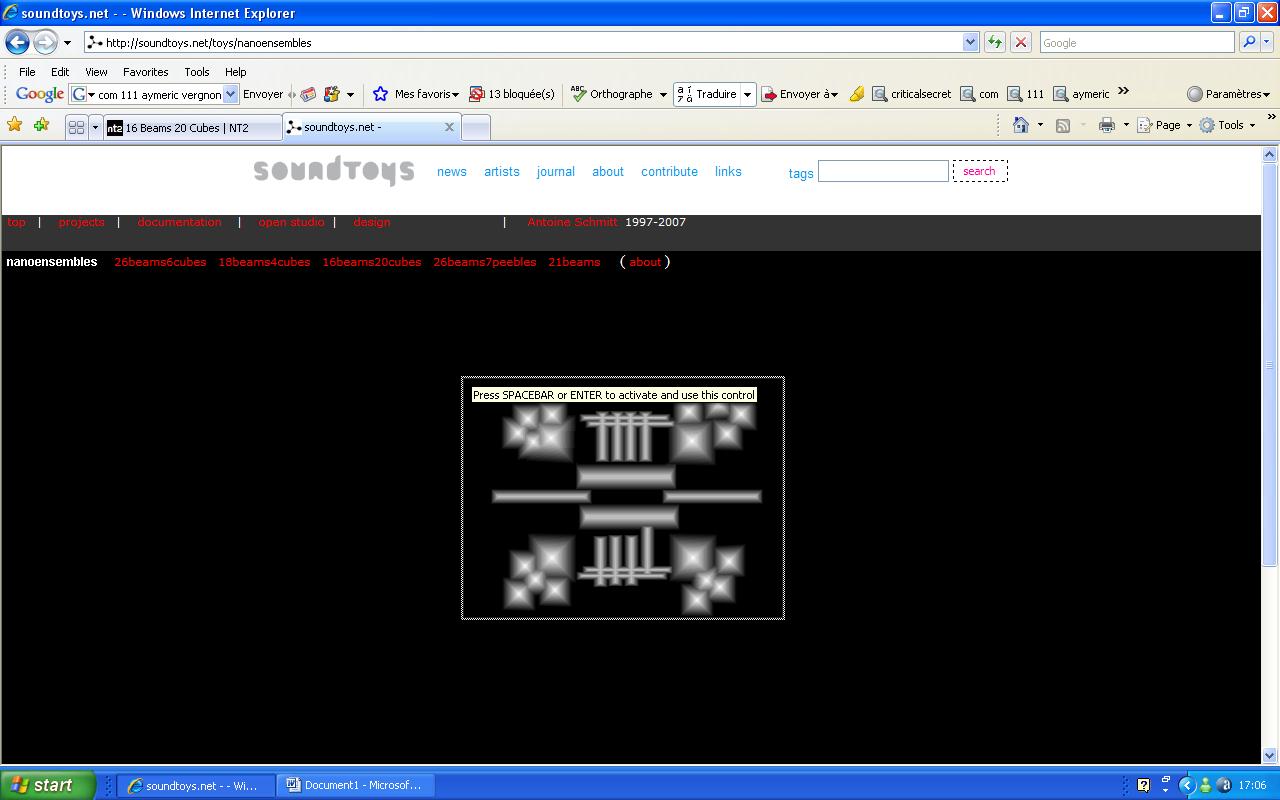The image size is (1280, 800).
Task: Open the Tools gear command bar menu
Action: tap(1227, 125)
